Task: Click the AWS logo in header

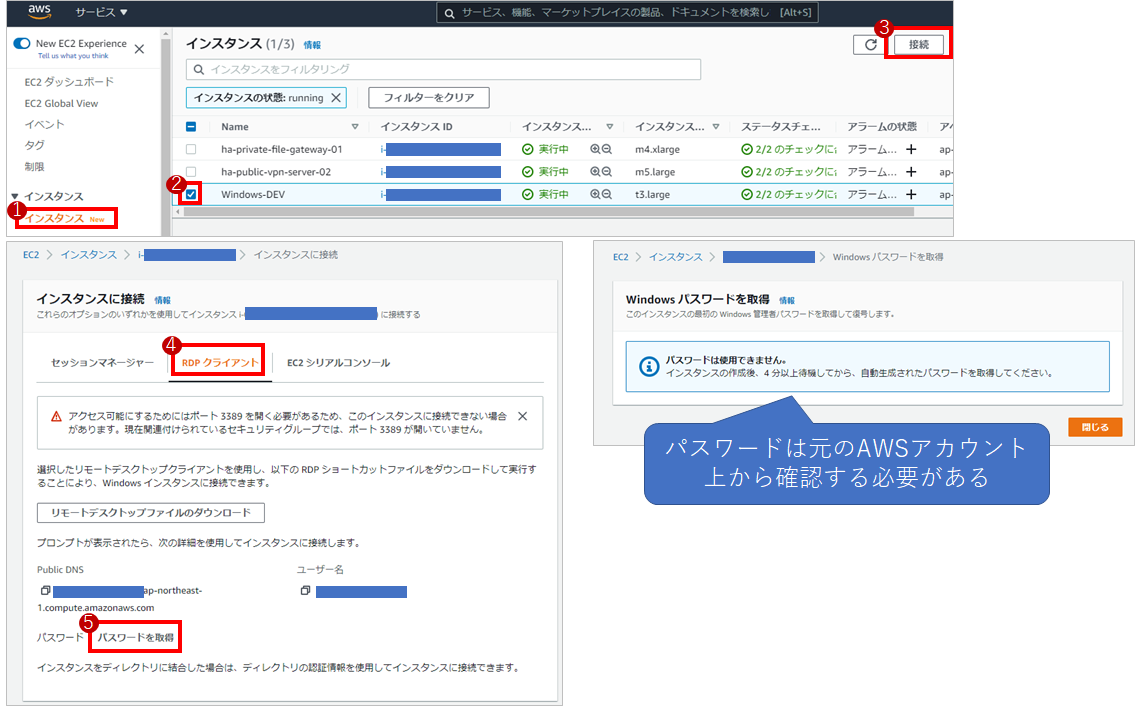Action: (x=40, y=12)
